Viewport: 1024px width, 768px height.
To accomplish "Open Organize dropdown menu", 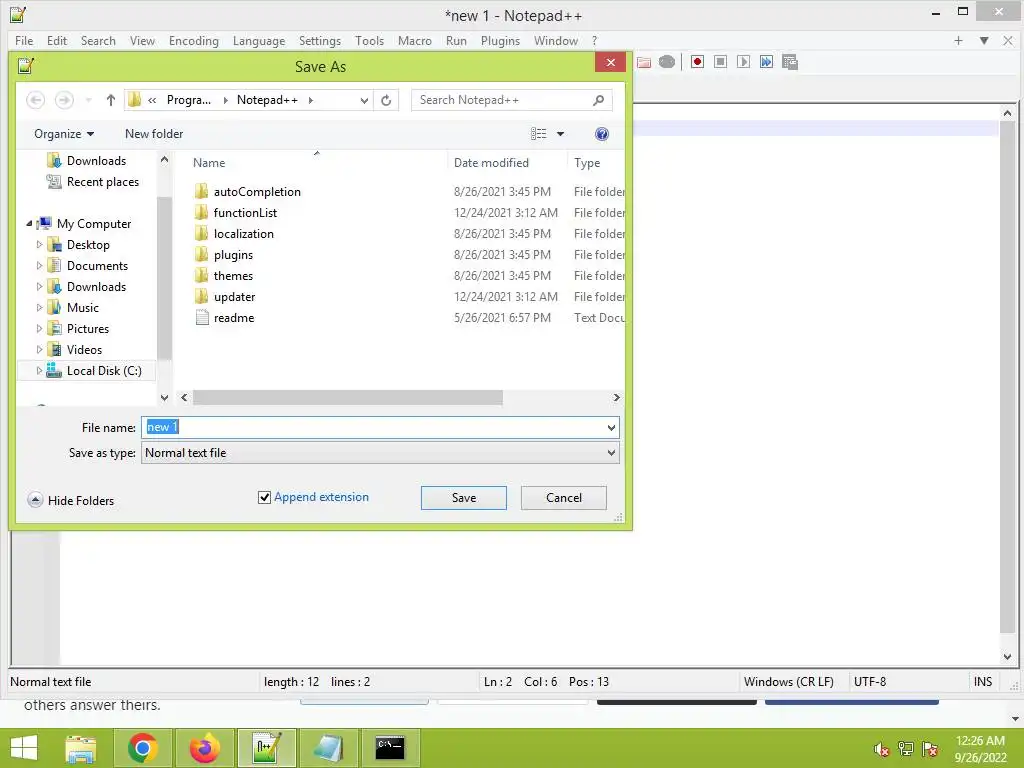I will click(63, 134).
